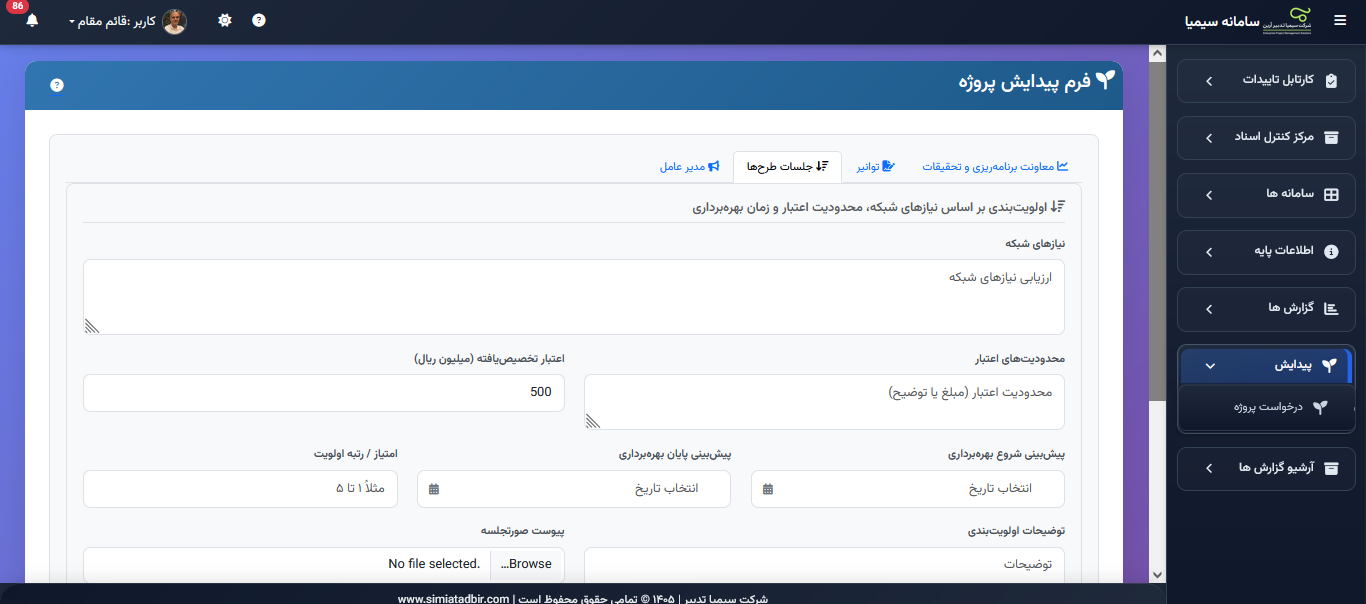The height and width of the screenshot is (604, 1366).
Task: Click the scrollbar down arrow
Action: tap(1157, 574)
